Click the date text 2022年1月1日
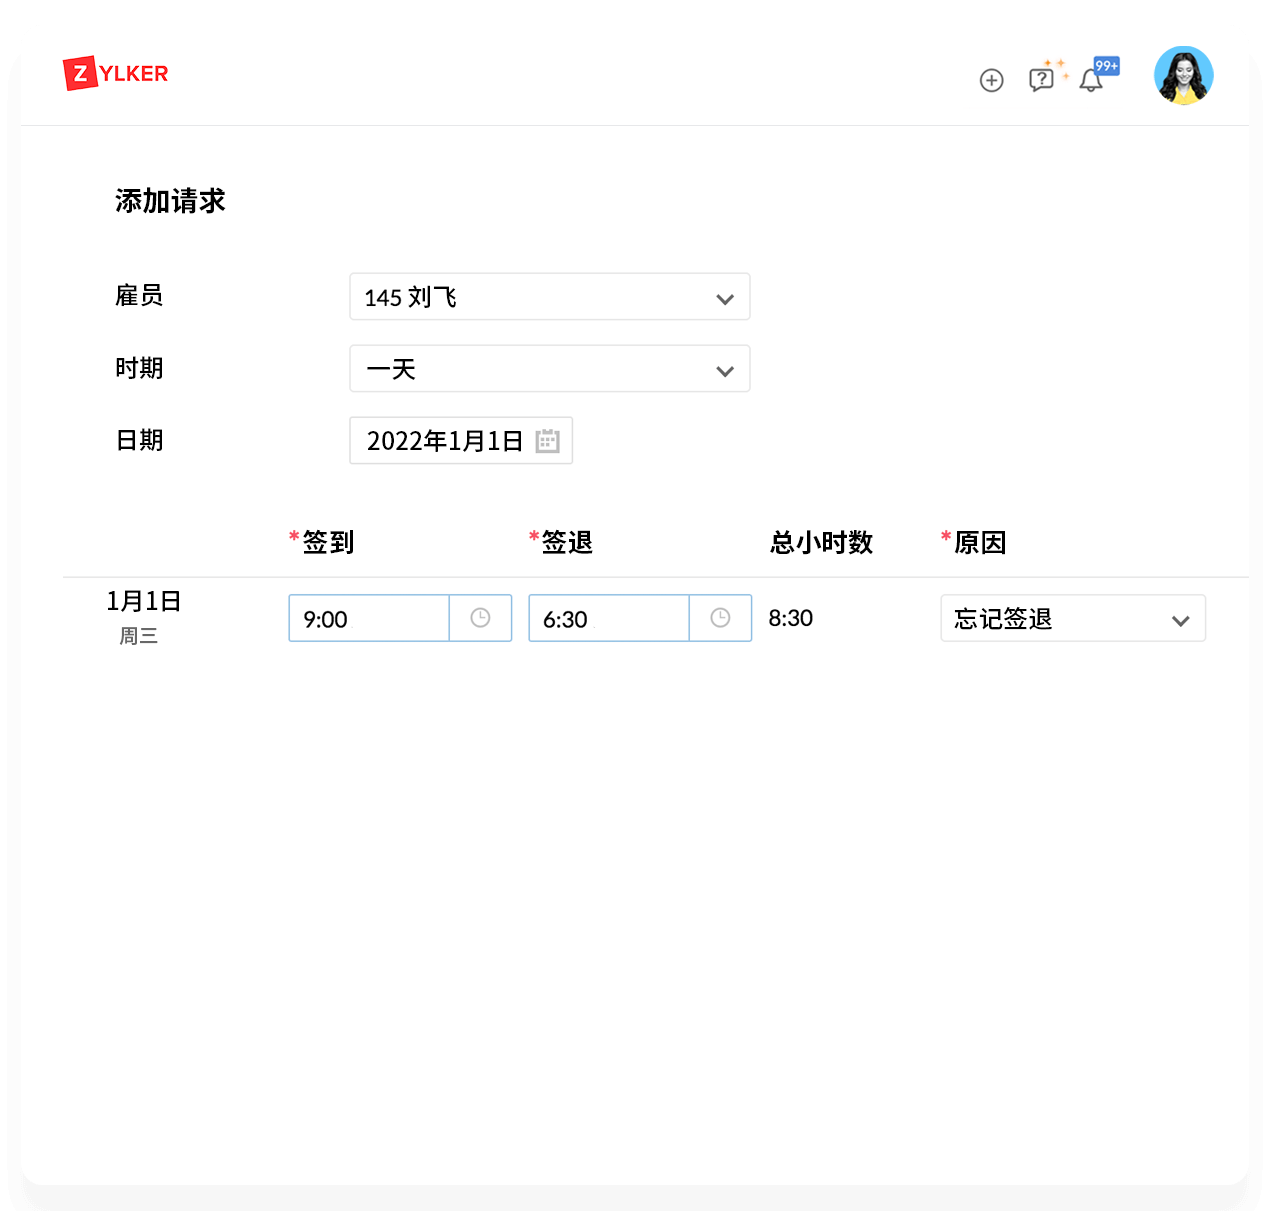This screenshot has height=1211, width=1270. pos(444,441)
